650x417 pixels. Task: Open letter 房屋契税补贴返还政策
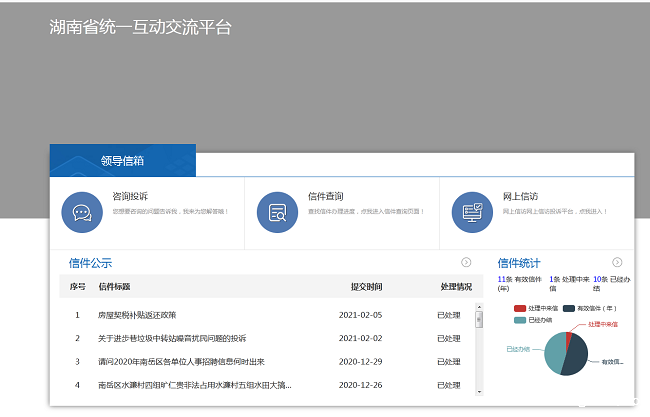137,315
